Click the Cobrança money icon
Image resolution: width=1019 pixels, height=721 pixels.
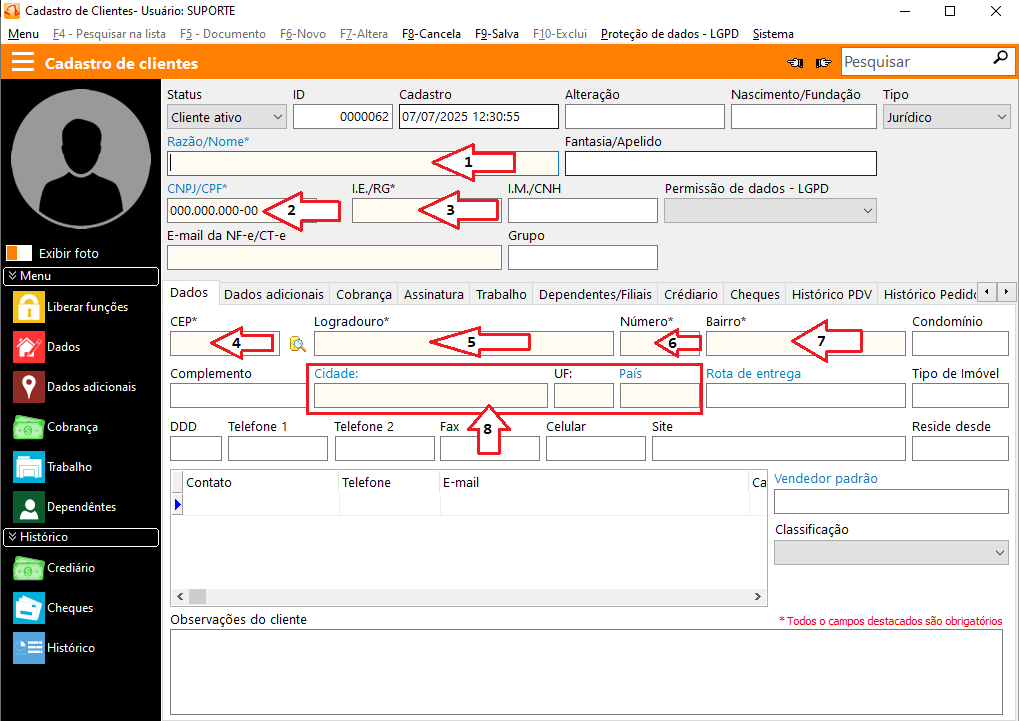[29, 427]
